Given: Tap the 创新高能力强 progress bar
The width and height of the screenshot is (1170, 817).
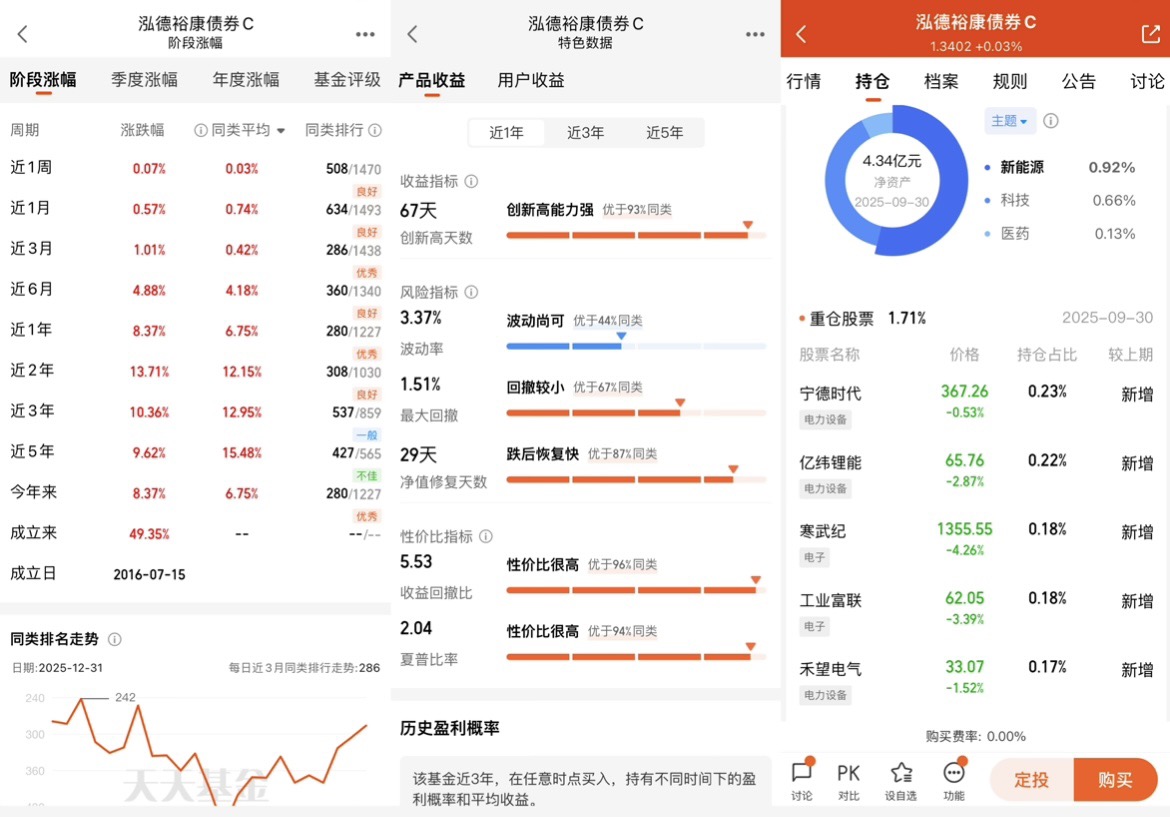Looking at the screenshot, I should click(636, 235).
